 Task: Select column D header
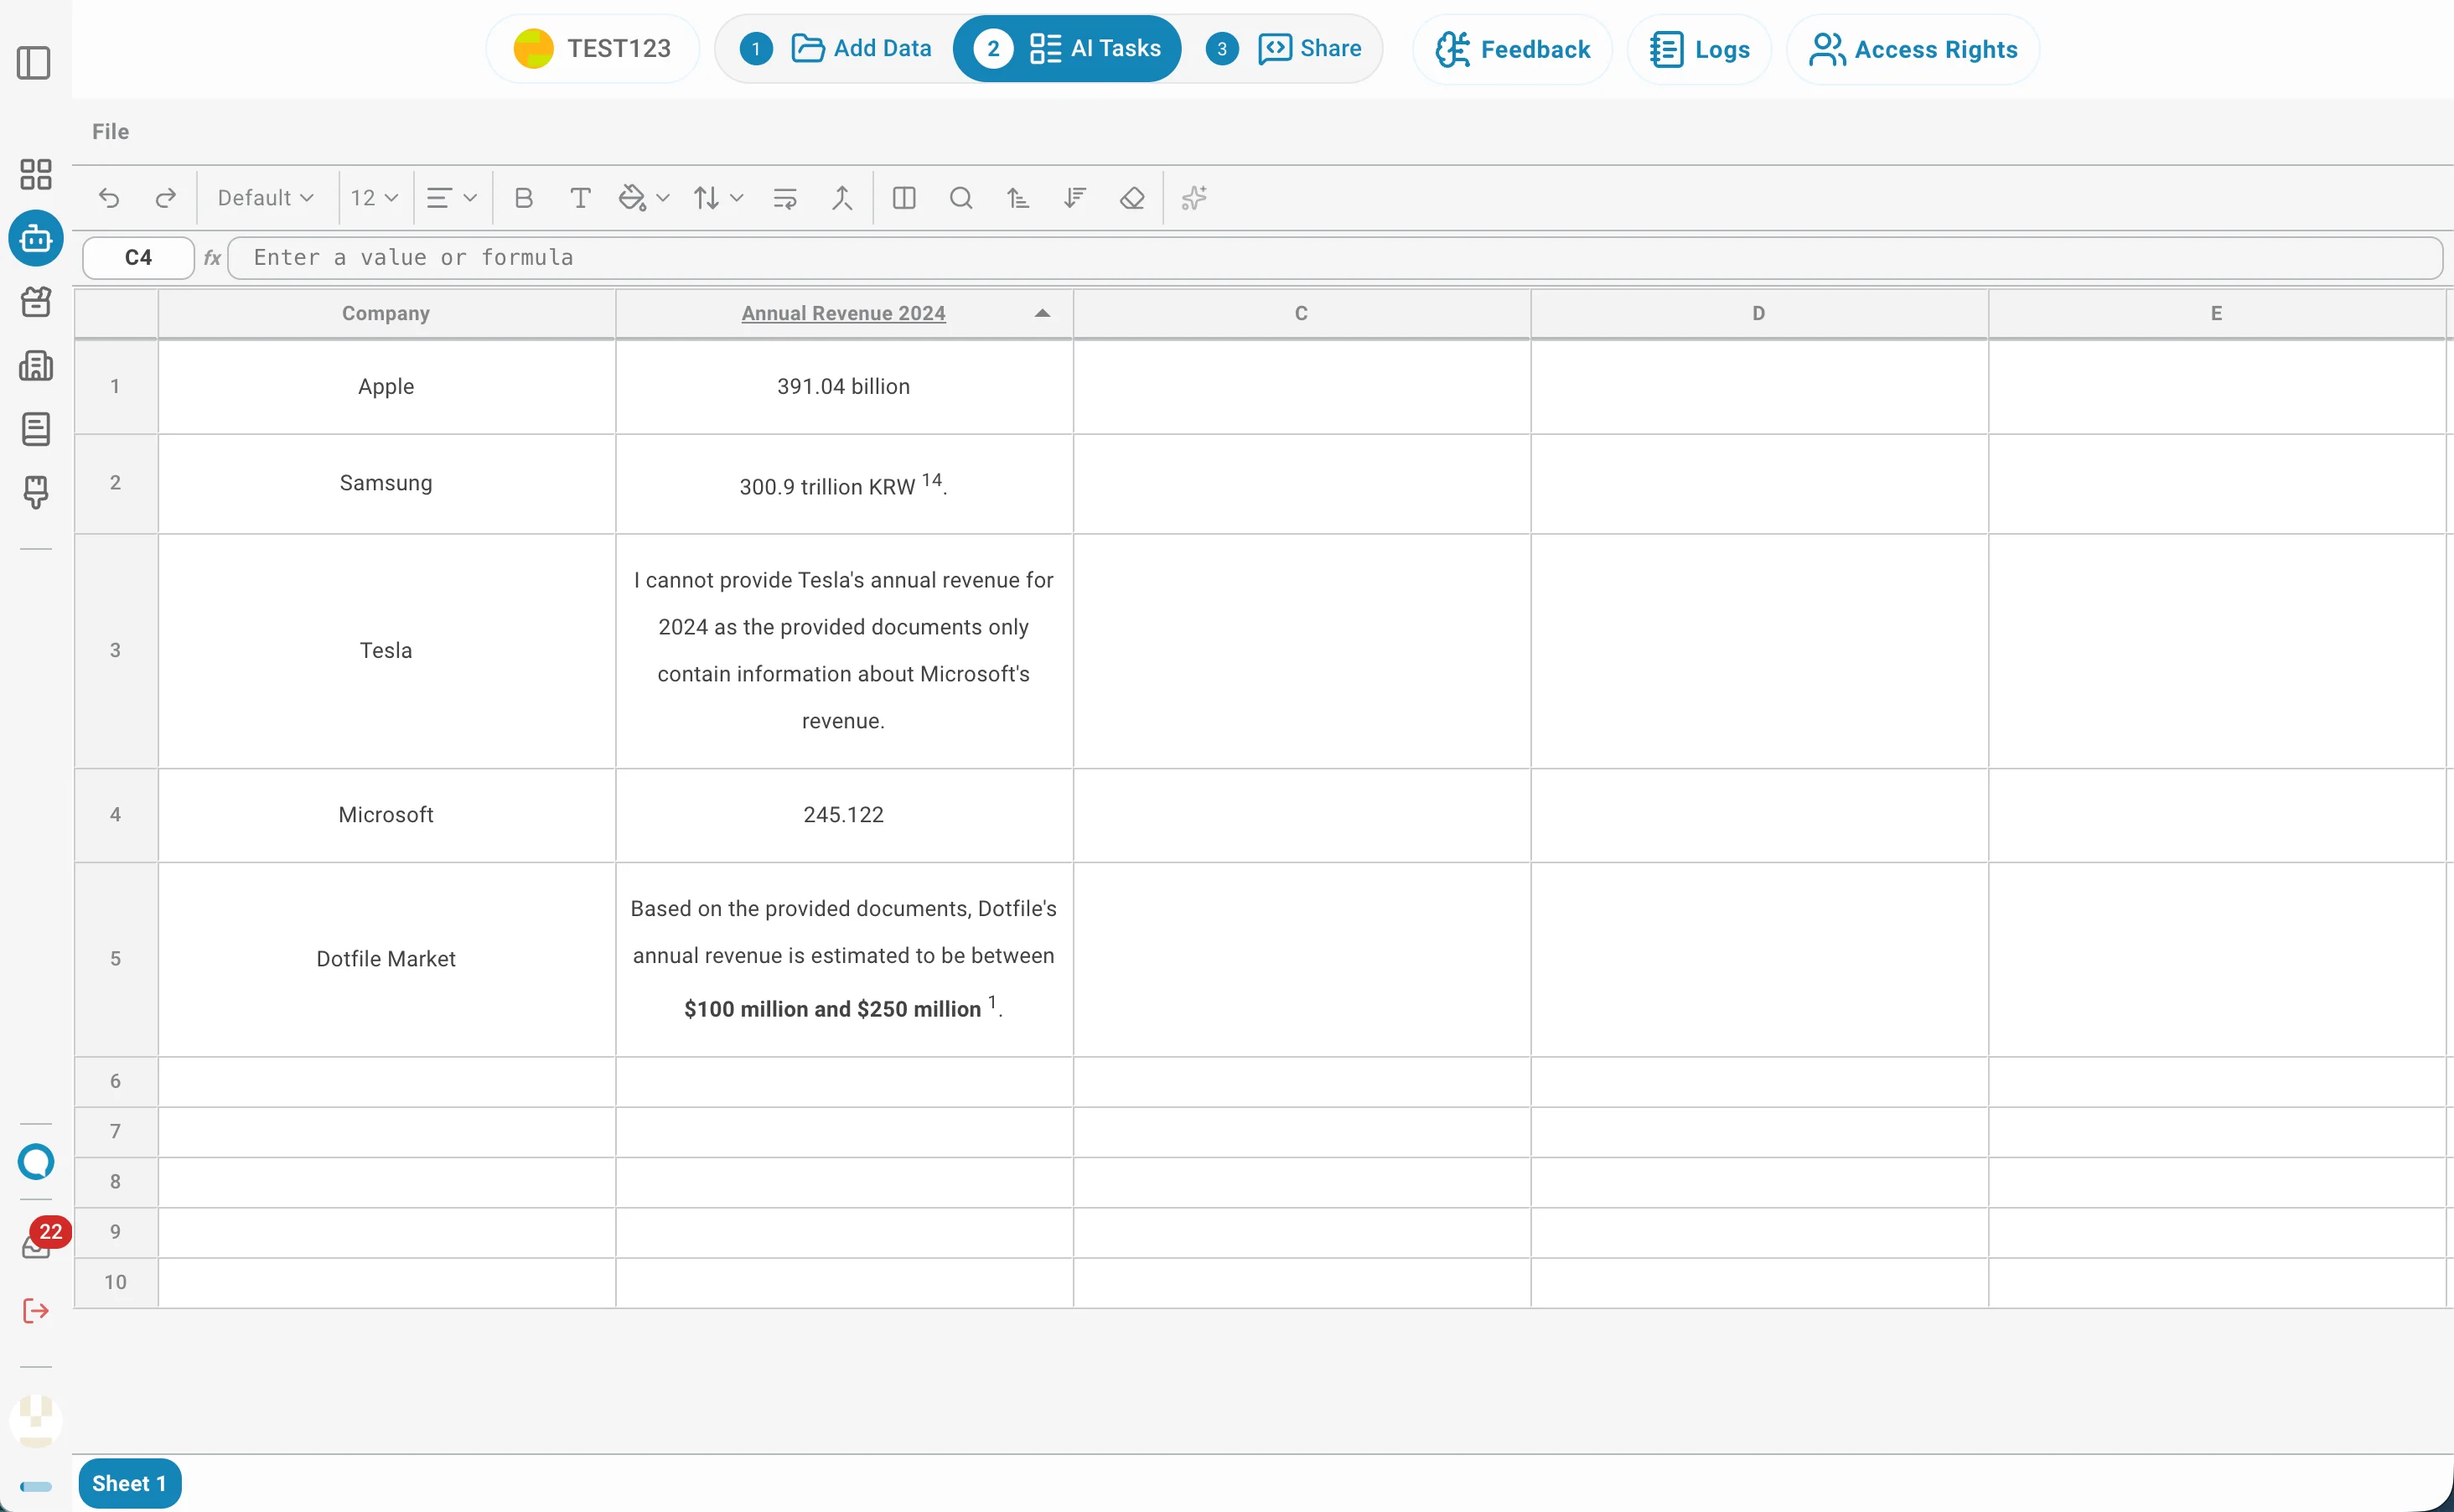pyautogui.click(x=1759, y=313)
